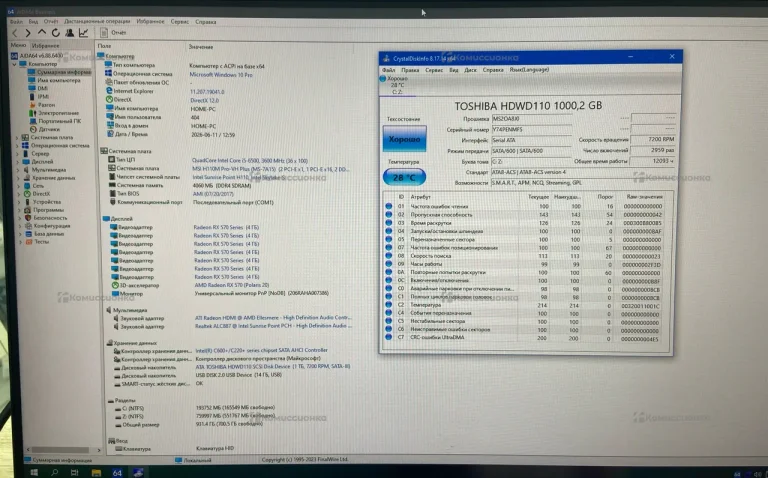768x478 pixels.
Task: Click the DirectX icon in sidebar tree
Action: [x=27, y=194]
